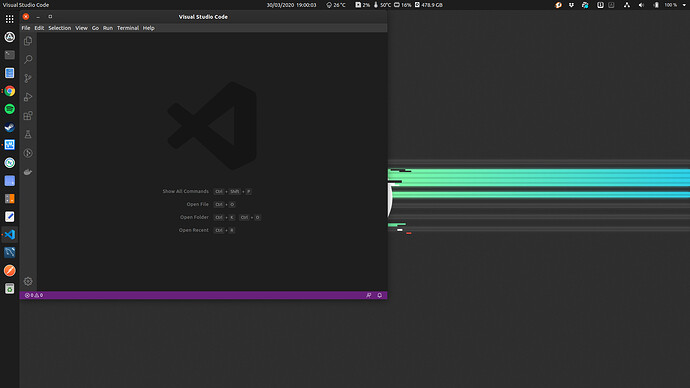690x388 pixels.
Task: Open the Test flask view
Action: [28, 134]
